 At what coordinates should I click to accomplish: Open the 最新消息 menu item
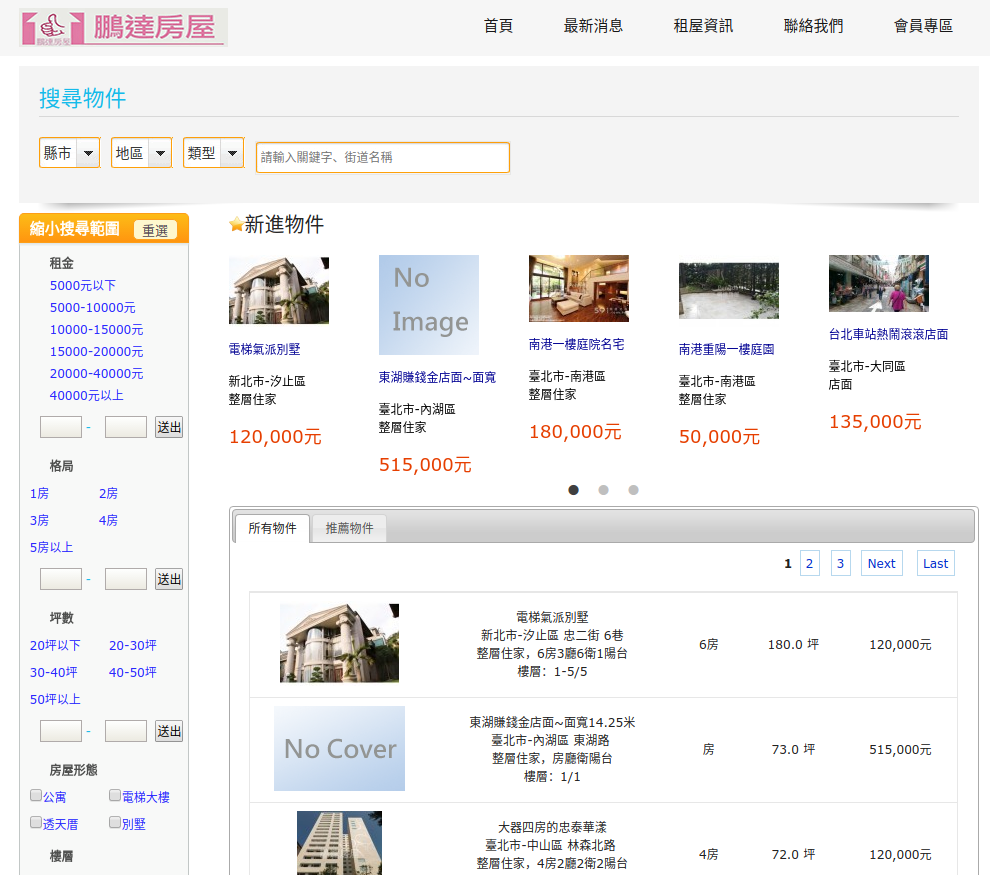pos(593,26)
